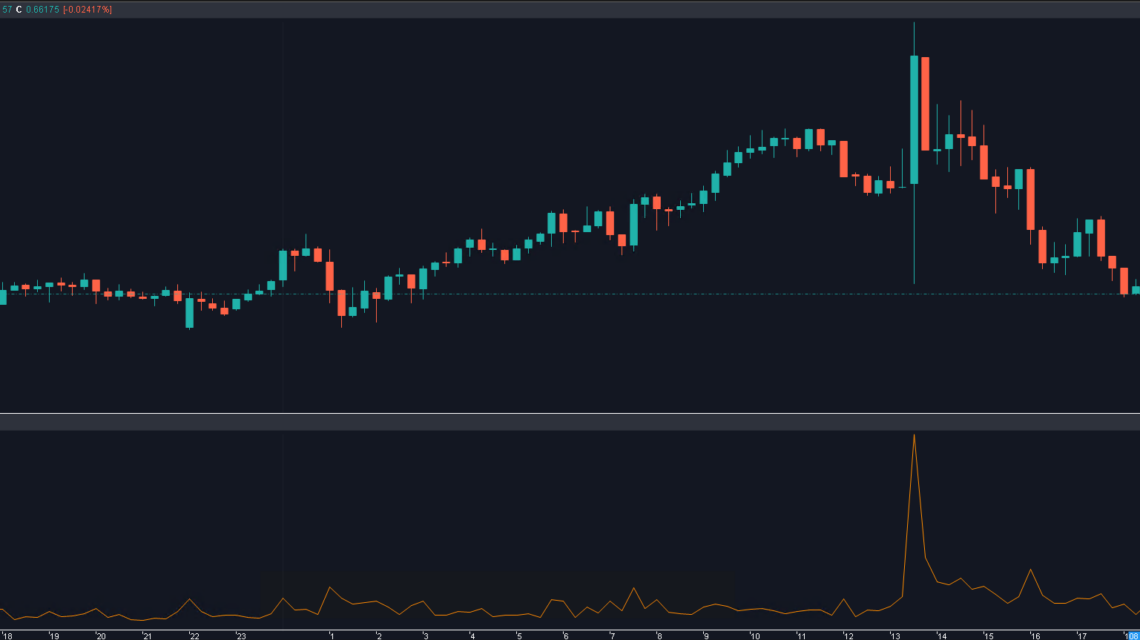Image resolution: width=1140 pixels, height=640 pixels.
Task: Select the '23 label on time axis
Action: pyautogui.click(x=240, y=635)
